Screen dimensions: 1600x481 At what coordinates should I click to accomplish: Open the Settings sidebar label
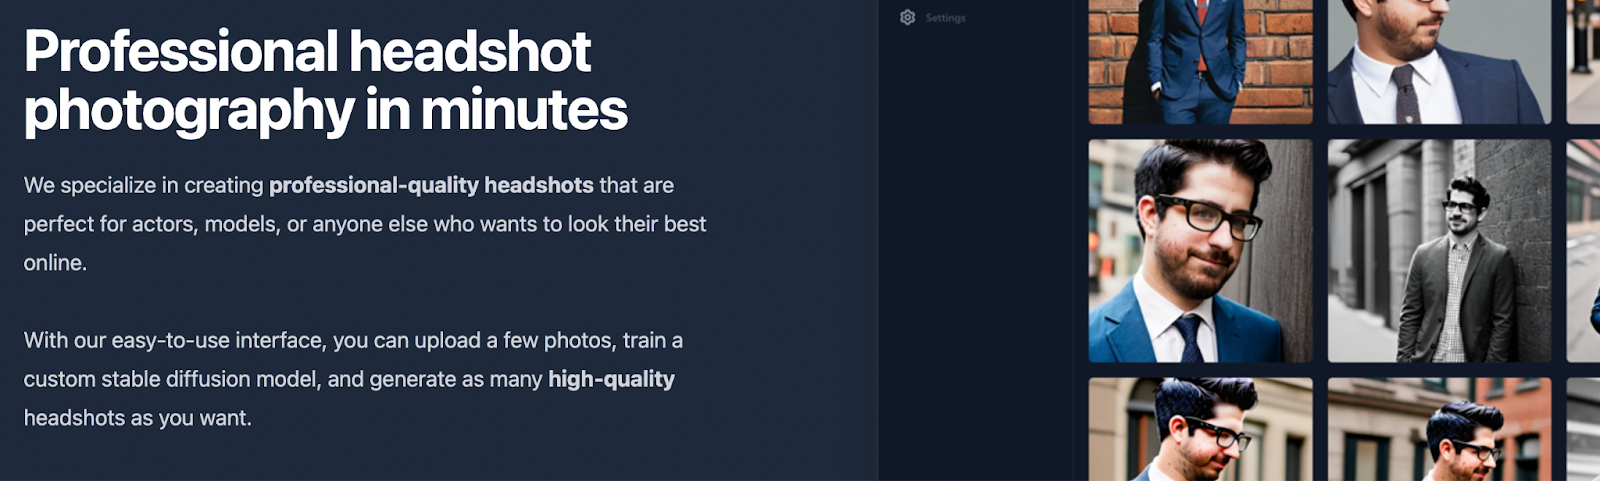(945, 18)
